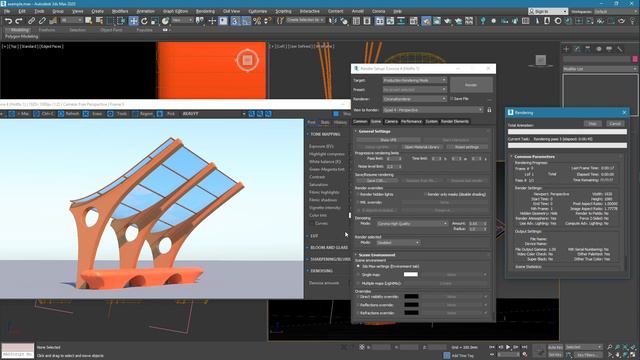The image size is (640, 360).
Task: Toggle Direct visibility override checkbox
Action: tap(358, 297)
